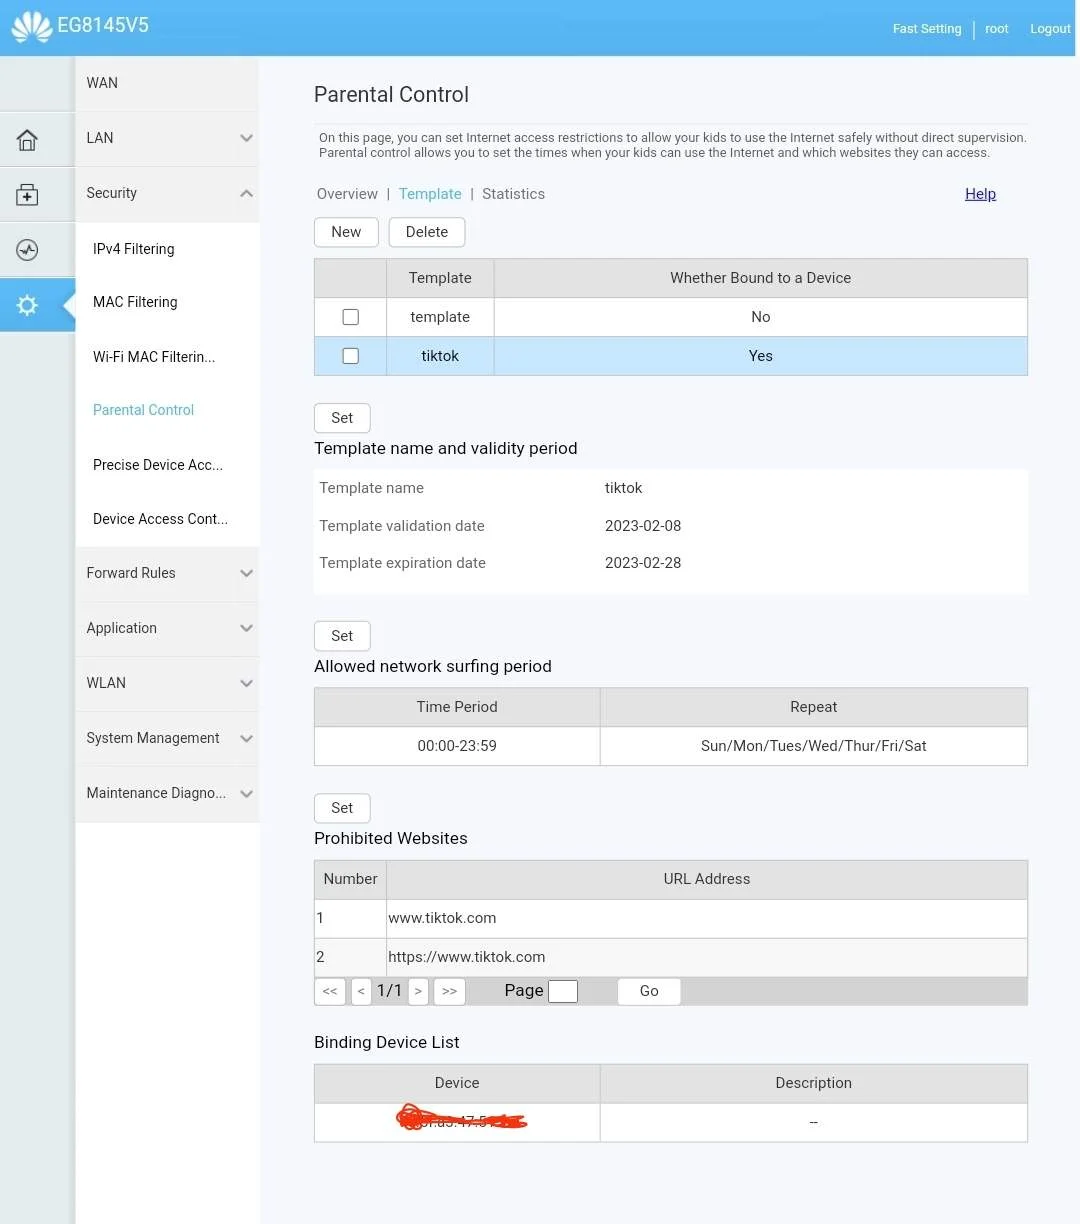Click expiration date value 2023-02-28
Viewport: 1080px width, 1224px height.
(643, 563)
